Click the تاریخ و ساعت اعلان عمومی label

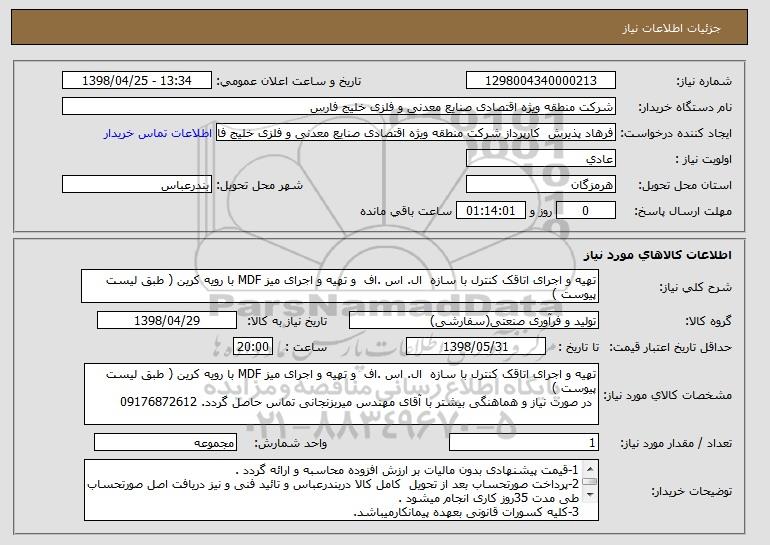tap(289, 81)
